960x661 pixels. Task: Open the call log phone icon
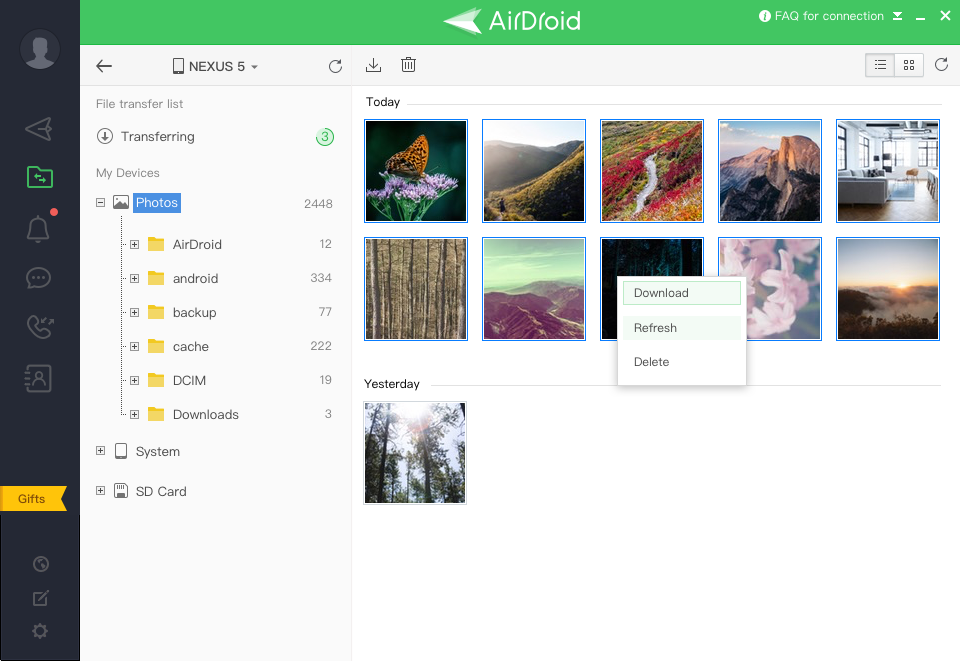(40, 327)
